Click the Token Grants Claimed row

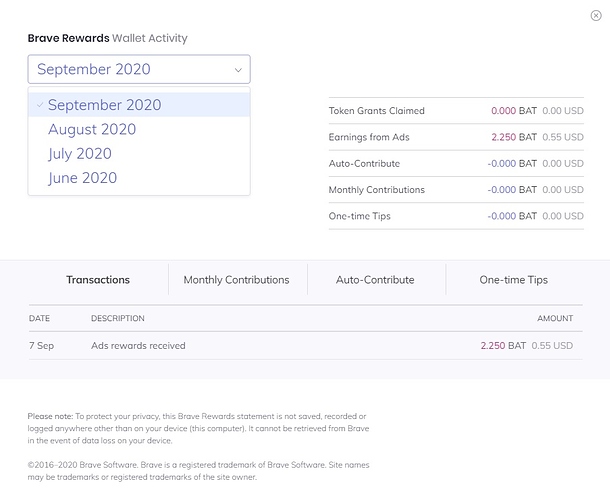point(455,111)
